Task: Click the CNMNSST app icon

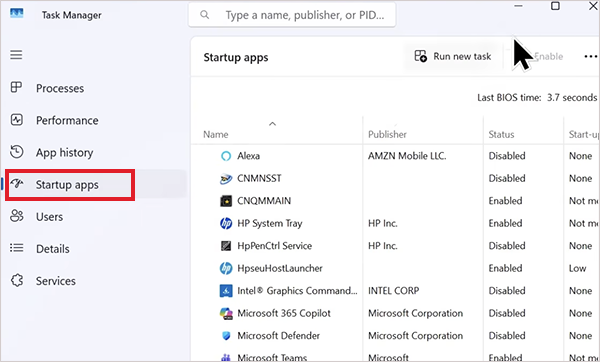Action: (x=226, y=178)
